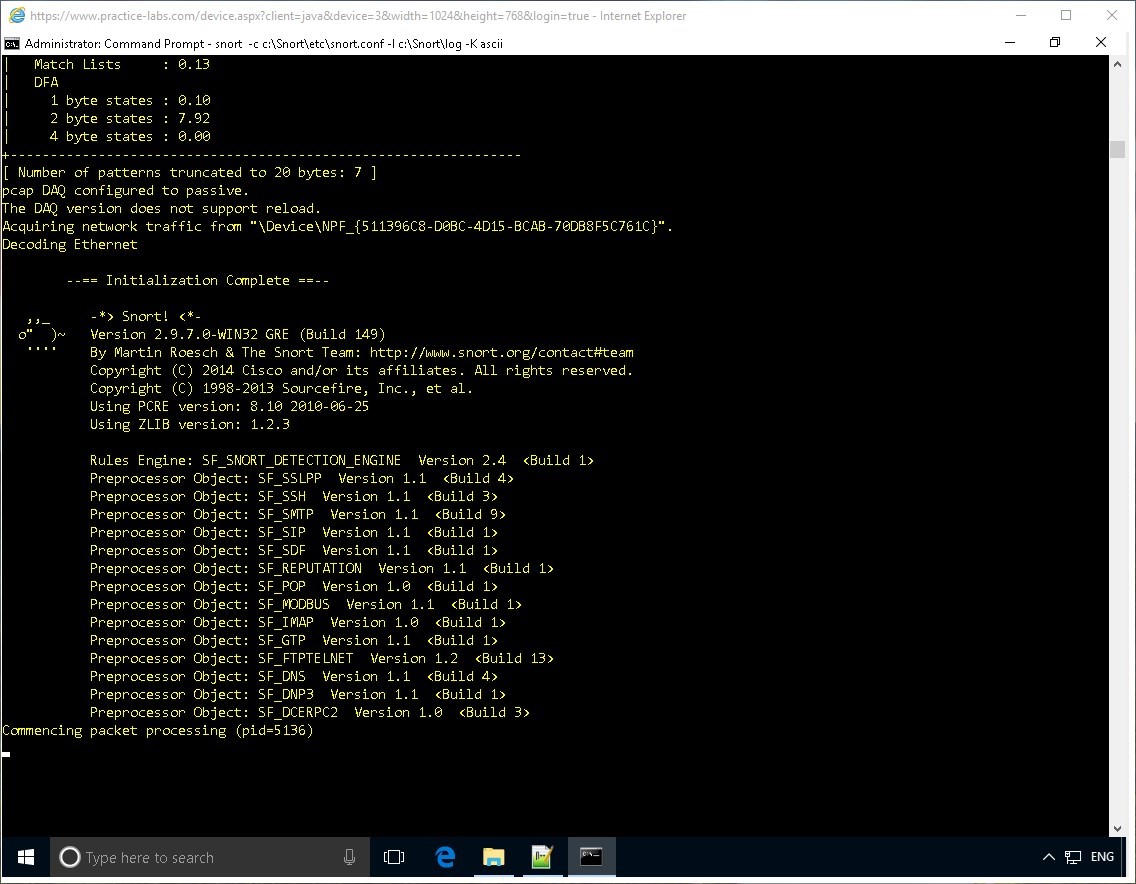
Task: Close the Snort Command Prompt window
Action: (1101, 43)
